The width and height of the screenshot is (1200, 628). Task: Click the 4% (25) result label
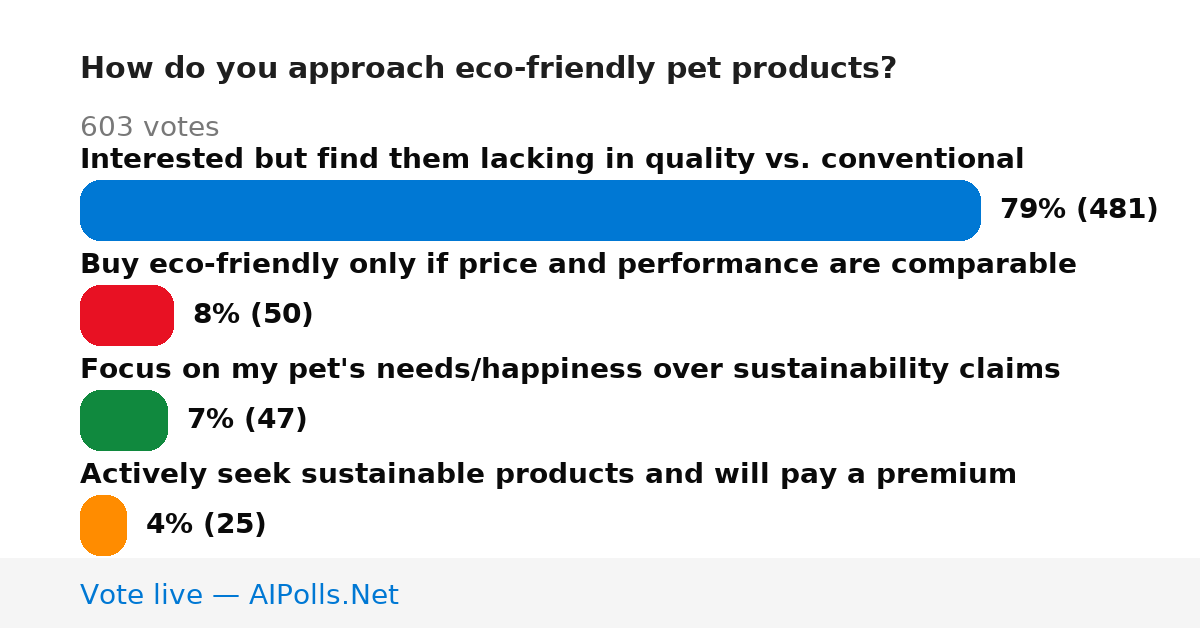tap(206, 525)
